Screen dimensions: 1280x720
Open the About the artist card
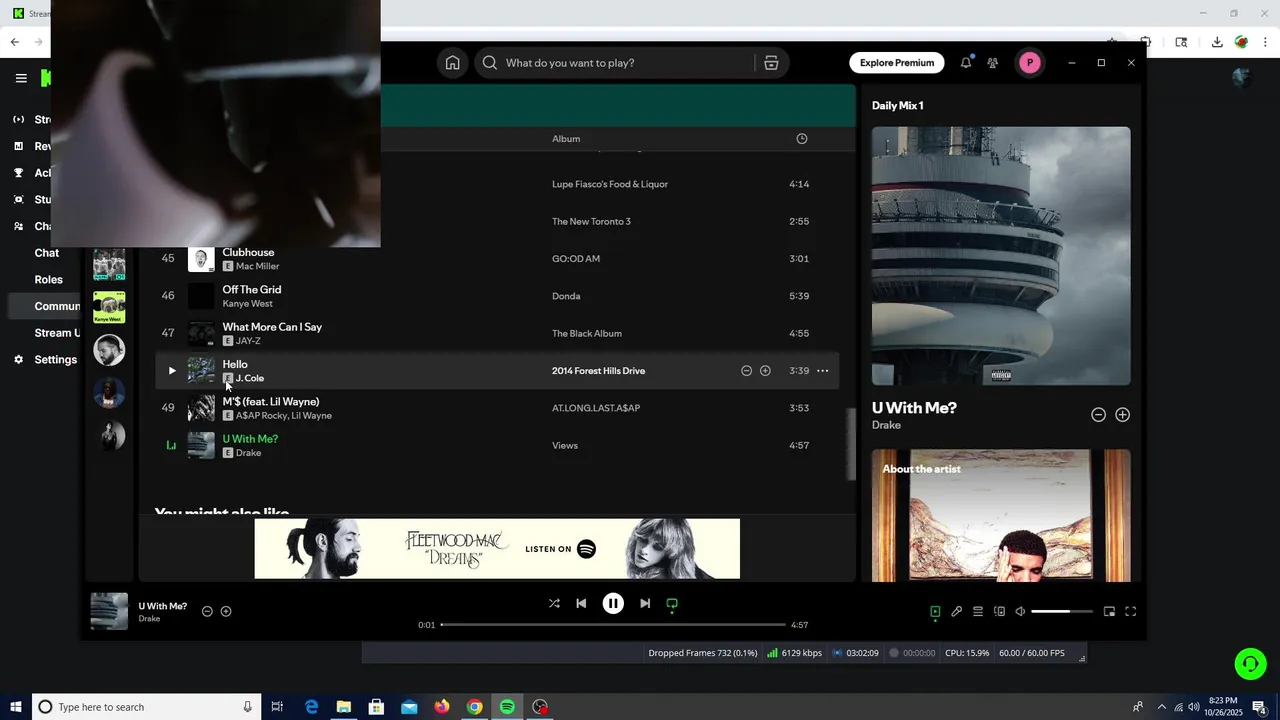tap(1001, 516)
